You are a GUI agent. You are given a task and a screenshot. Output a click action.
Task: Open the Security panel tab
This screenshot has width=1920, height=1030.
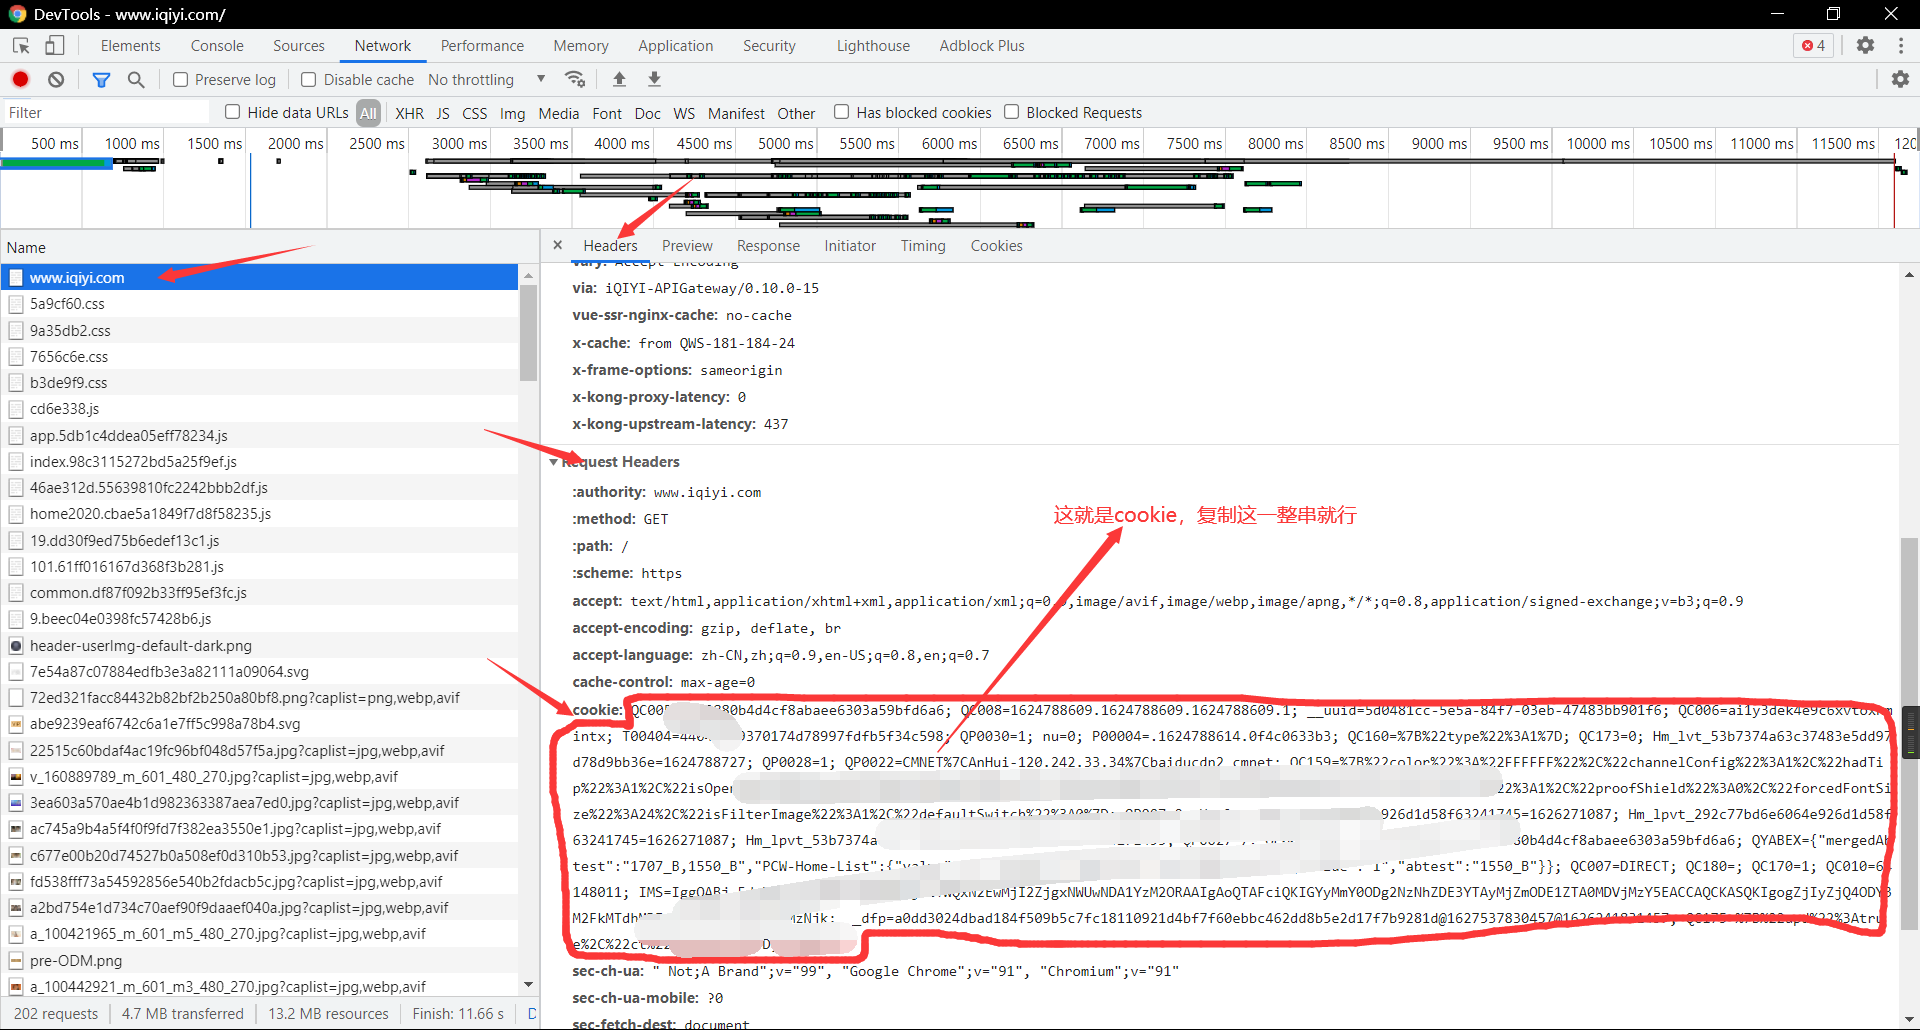point(769,45)
